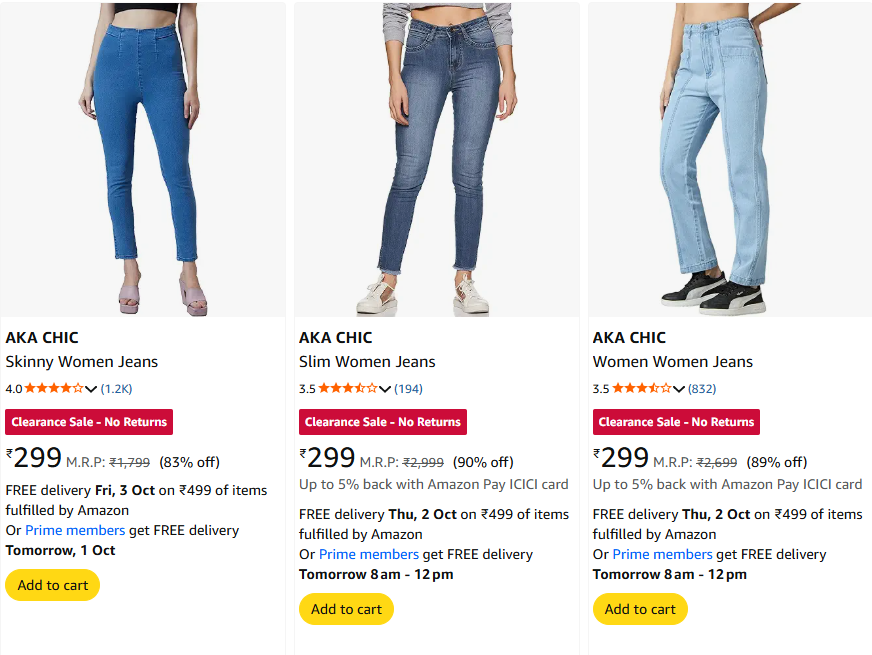The width and height of the screenshot is (872, 655).
Task: Click the Skinny Women Jeans title
Action: point(81,362)
